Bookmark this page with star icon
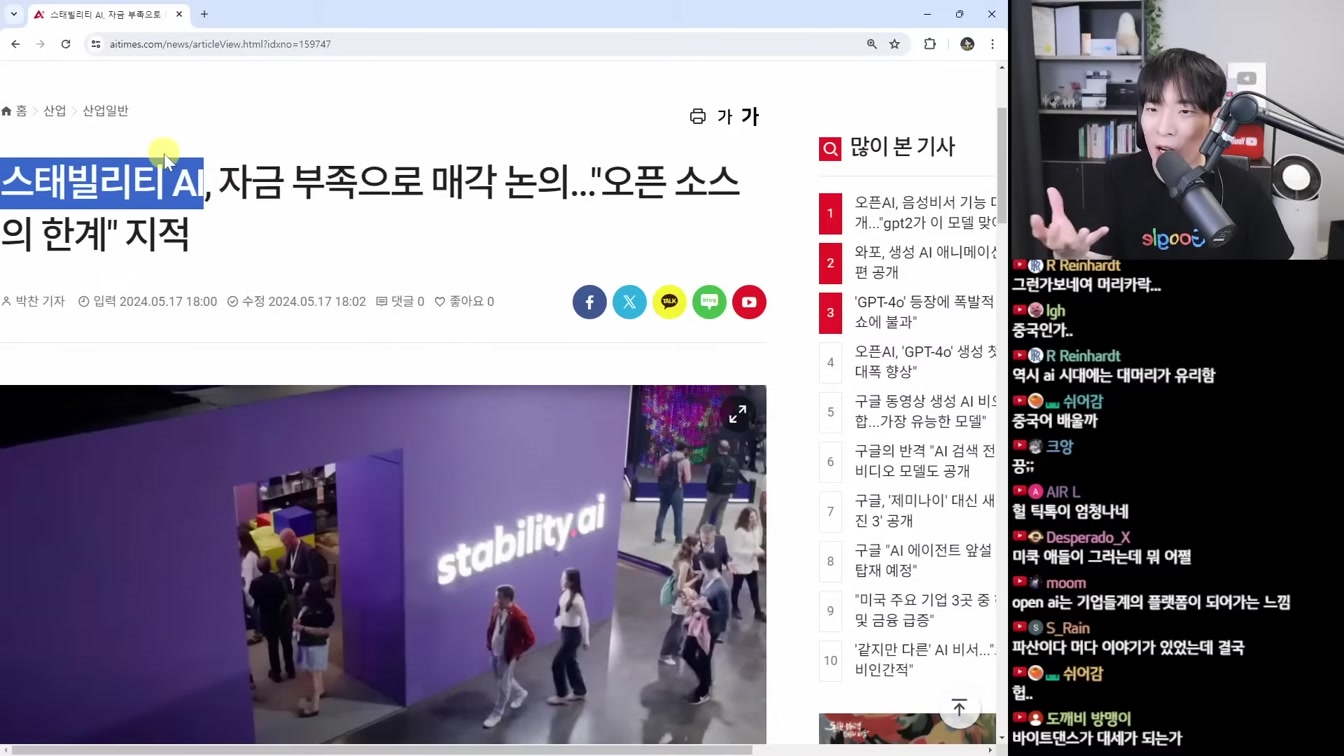1344x756 pixels. (x=895, y=44)
